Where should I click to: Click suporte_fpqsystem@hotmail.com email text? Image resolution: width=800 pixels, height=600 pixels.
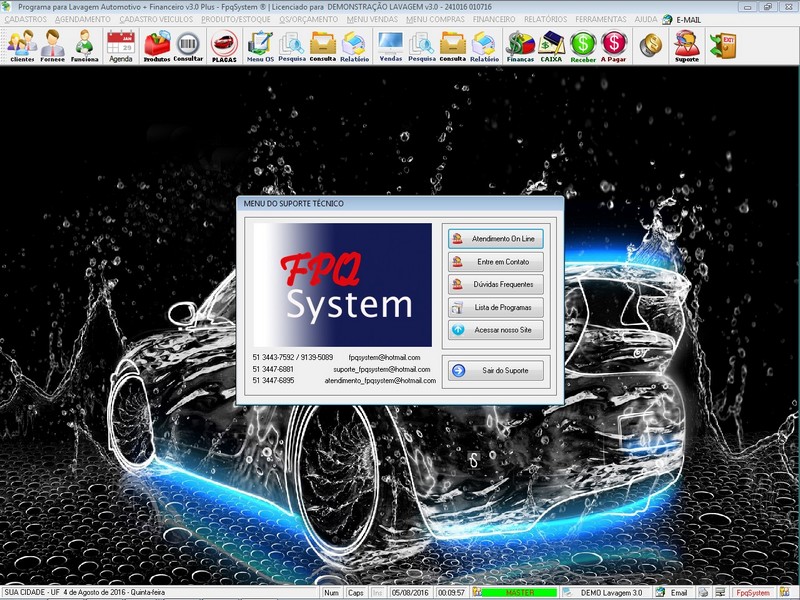(382, 369)
